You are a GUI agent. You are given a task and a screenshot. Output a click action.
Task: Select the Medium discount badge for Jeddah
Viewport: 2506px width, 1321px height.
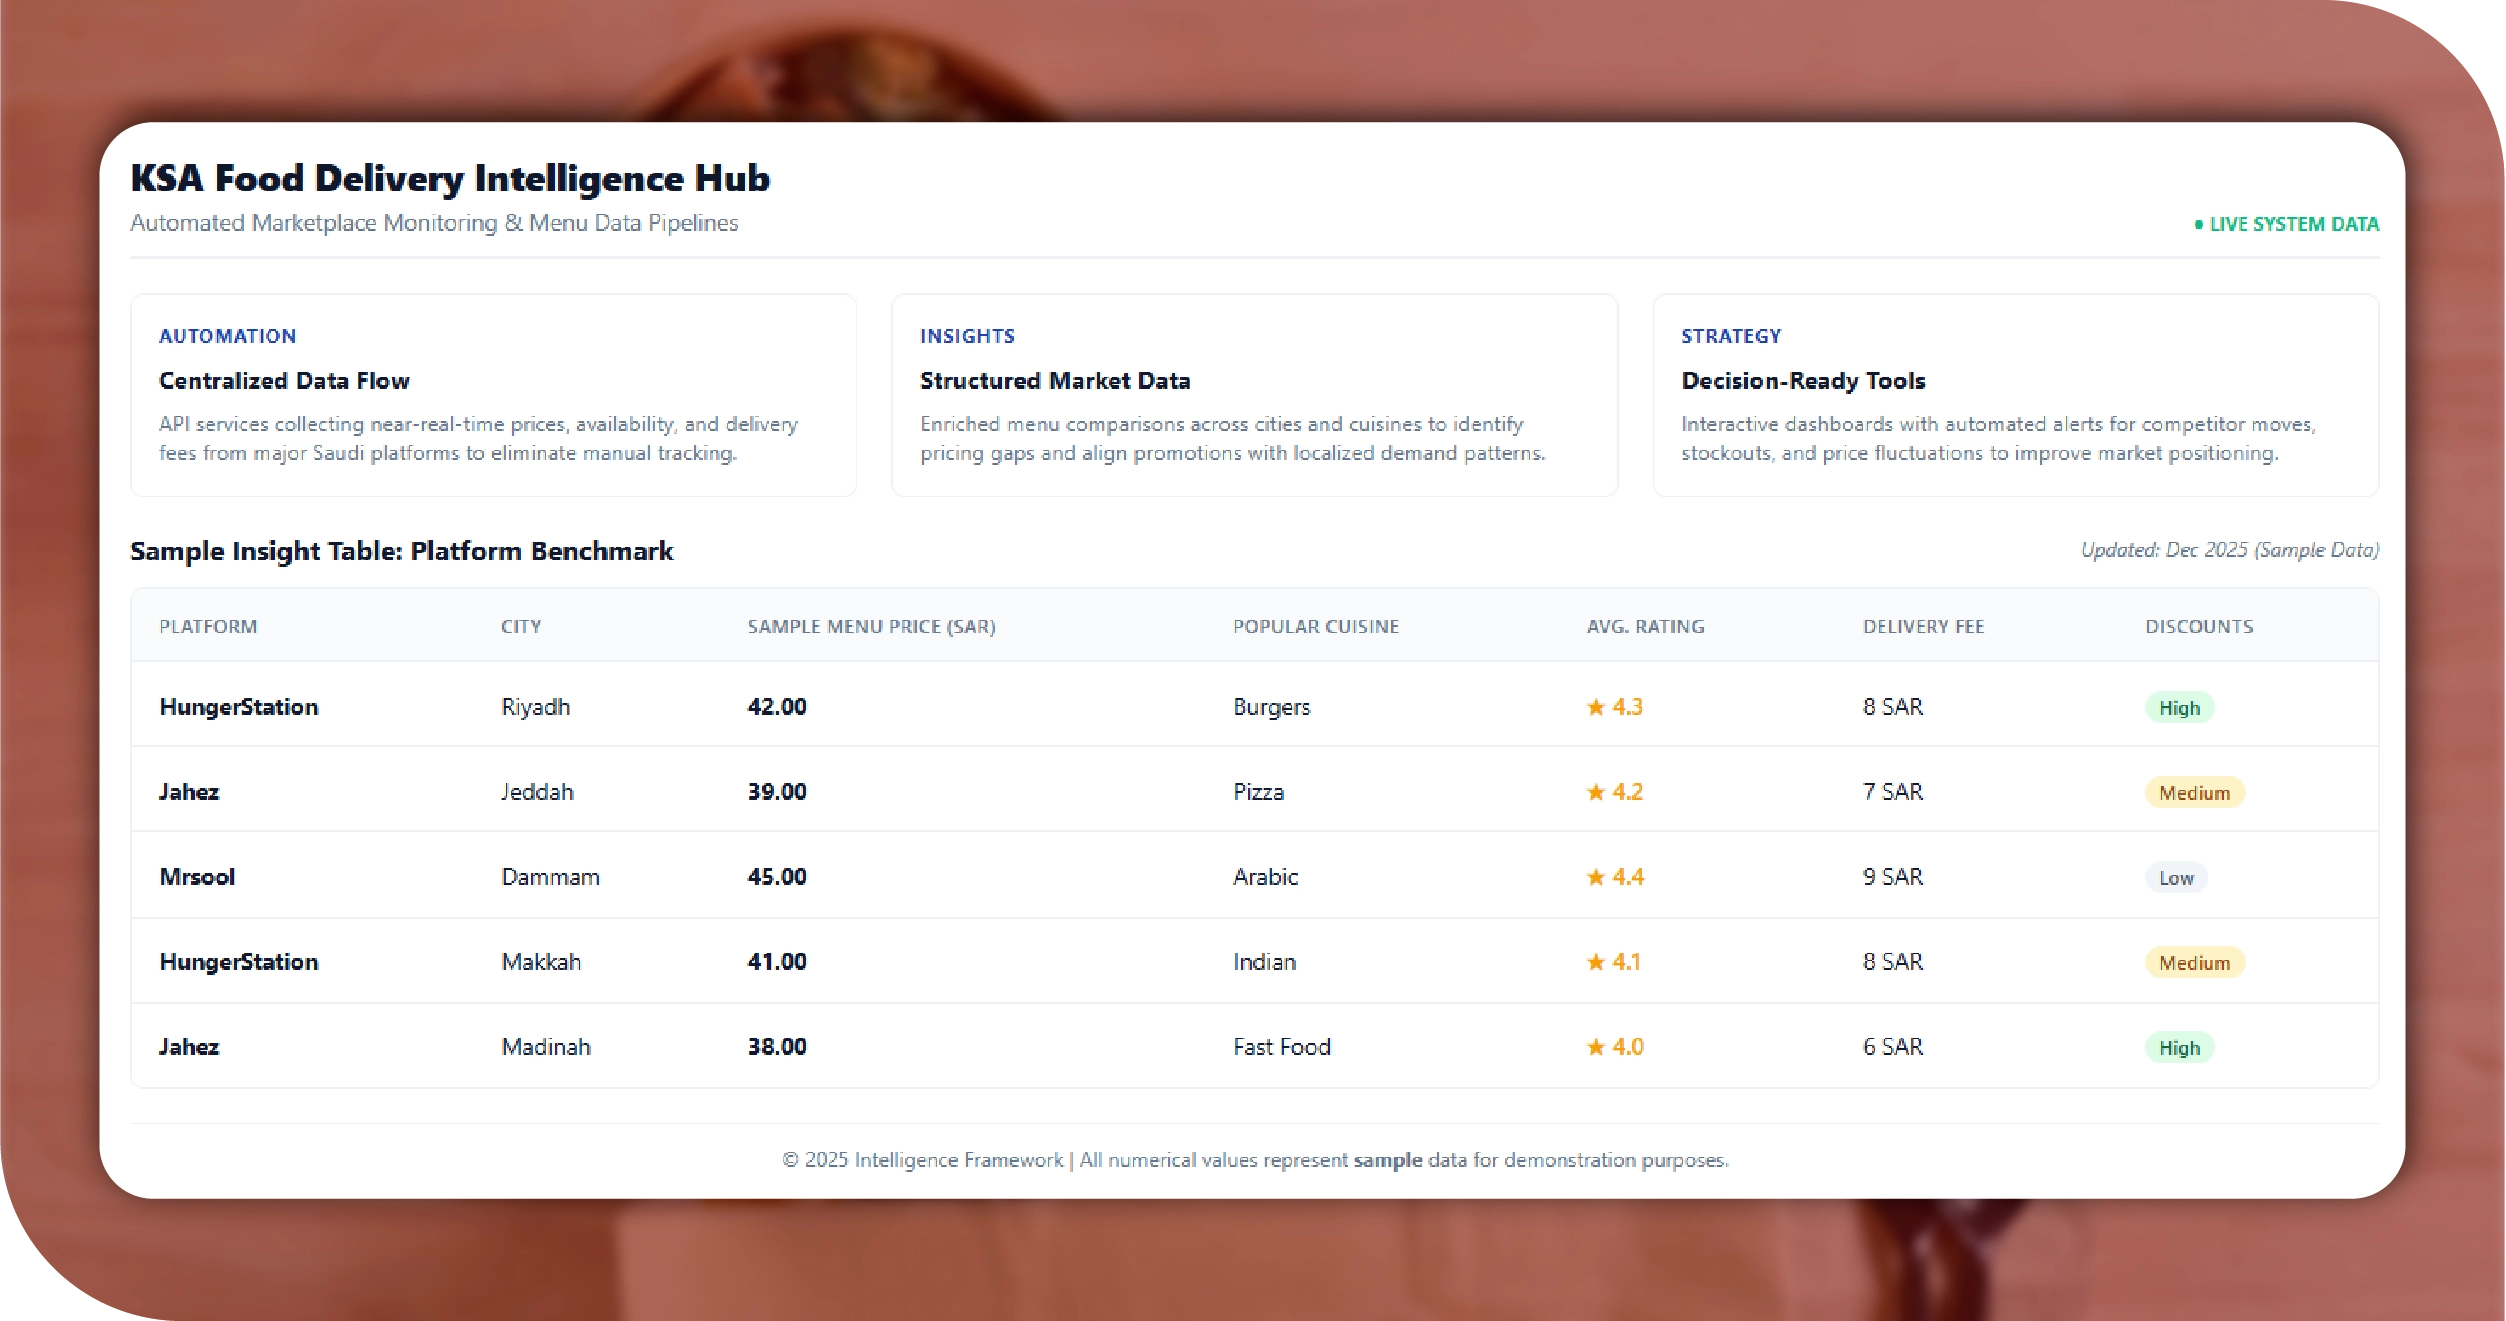click(2194, 793)
